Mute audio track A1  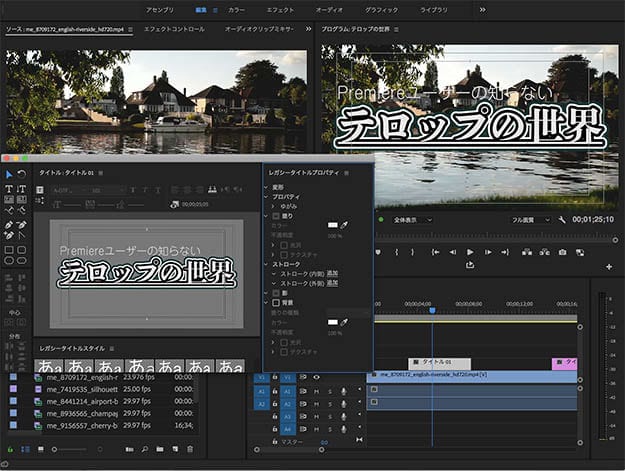[x=316, y=392]
